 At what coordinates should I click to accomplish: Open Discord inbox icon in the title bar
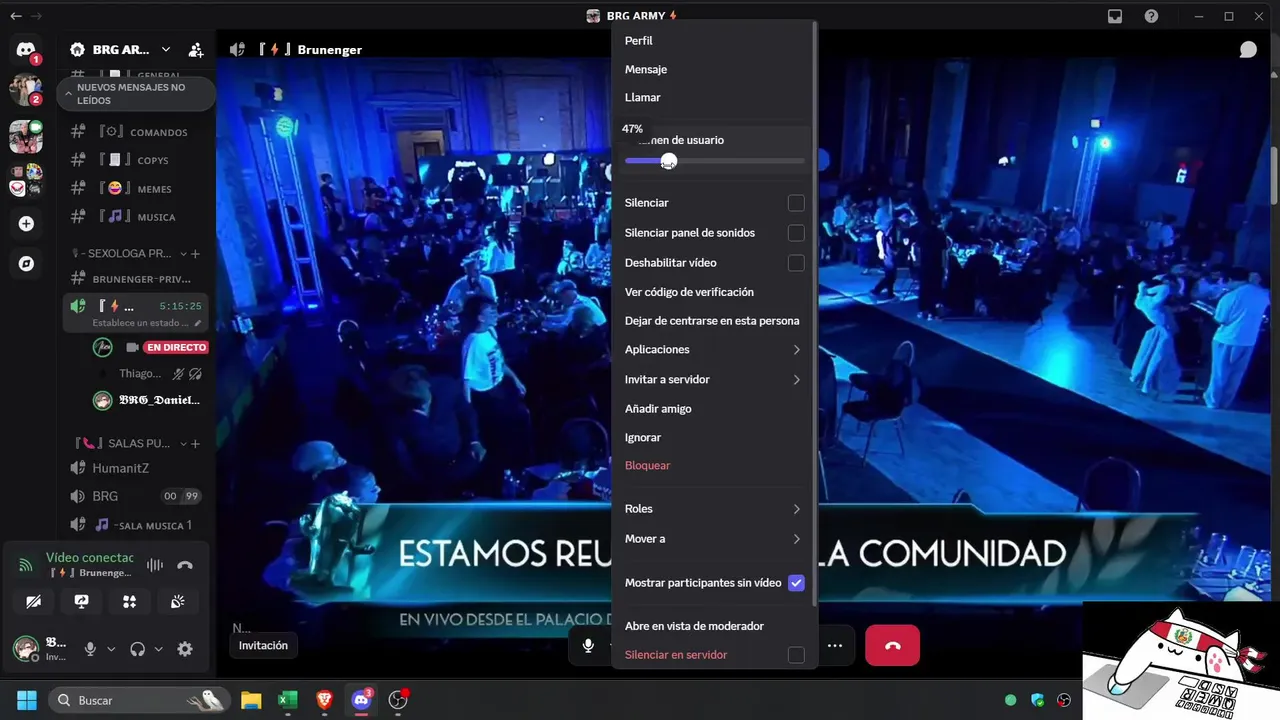(1115, 16)
